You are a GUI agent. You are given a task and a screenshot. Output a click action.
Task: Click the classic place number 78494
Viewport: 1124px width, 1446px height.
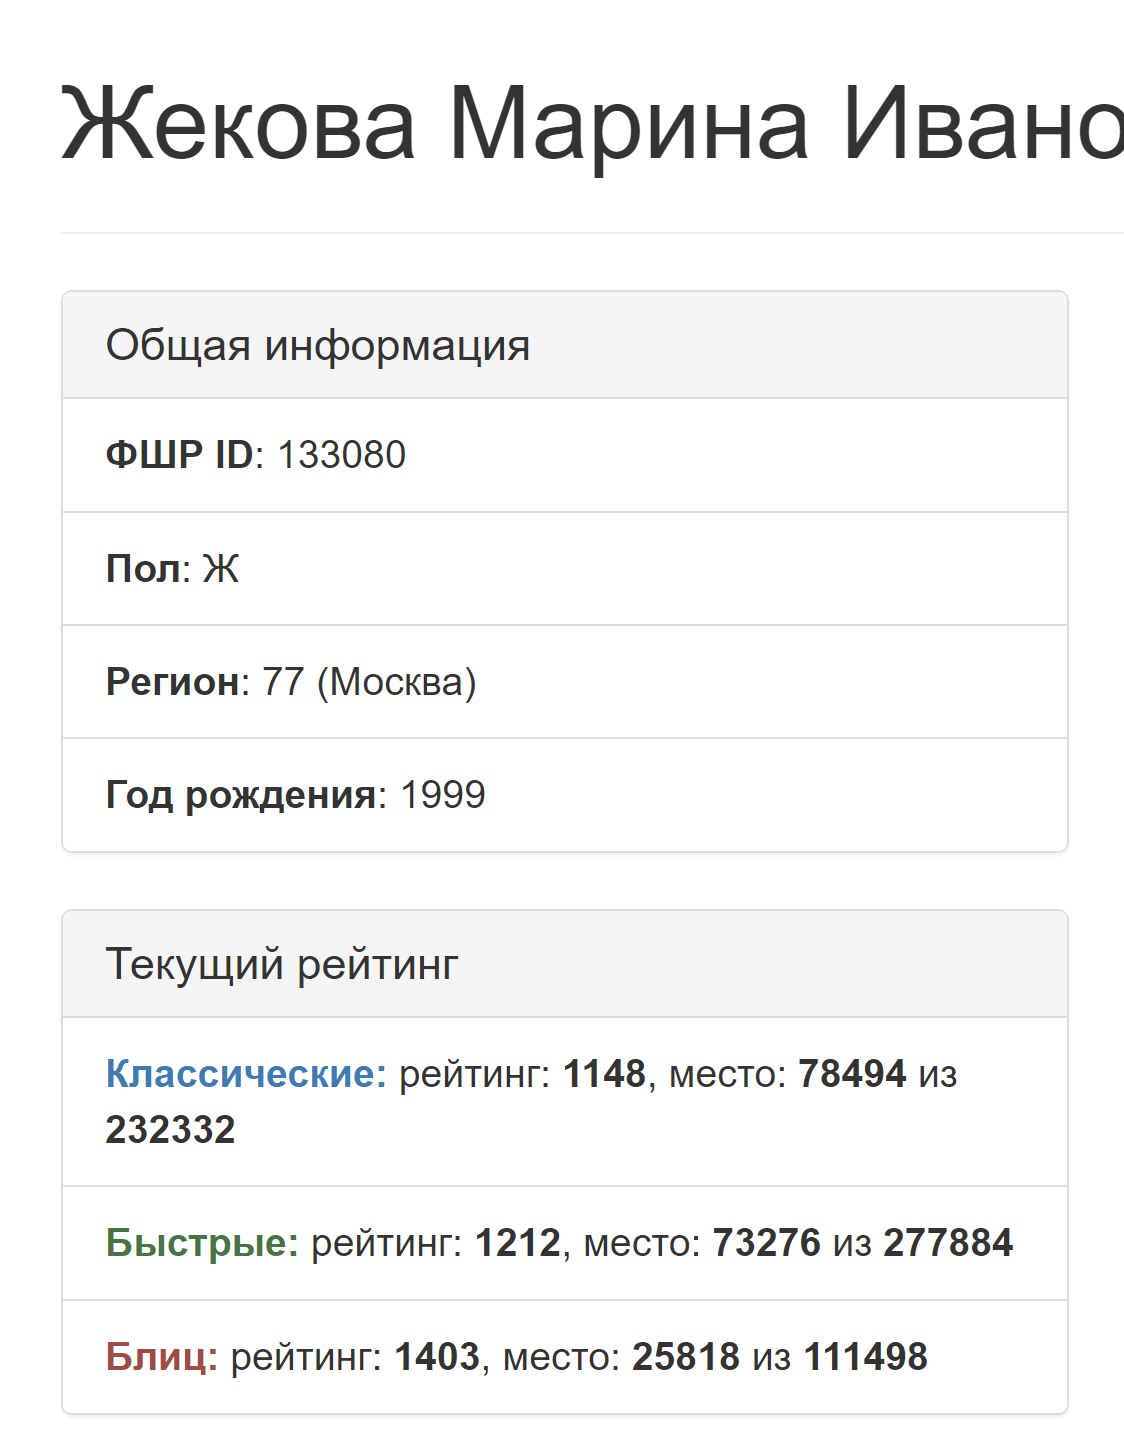[852, 1074]
